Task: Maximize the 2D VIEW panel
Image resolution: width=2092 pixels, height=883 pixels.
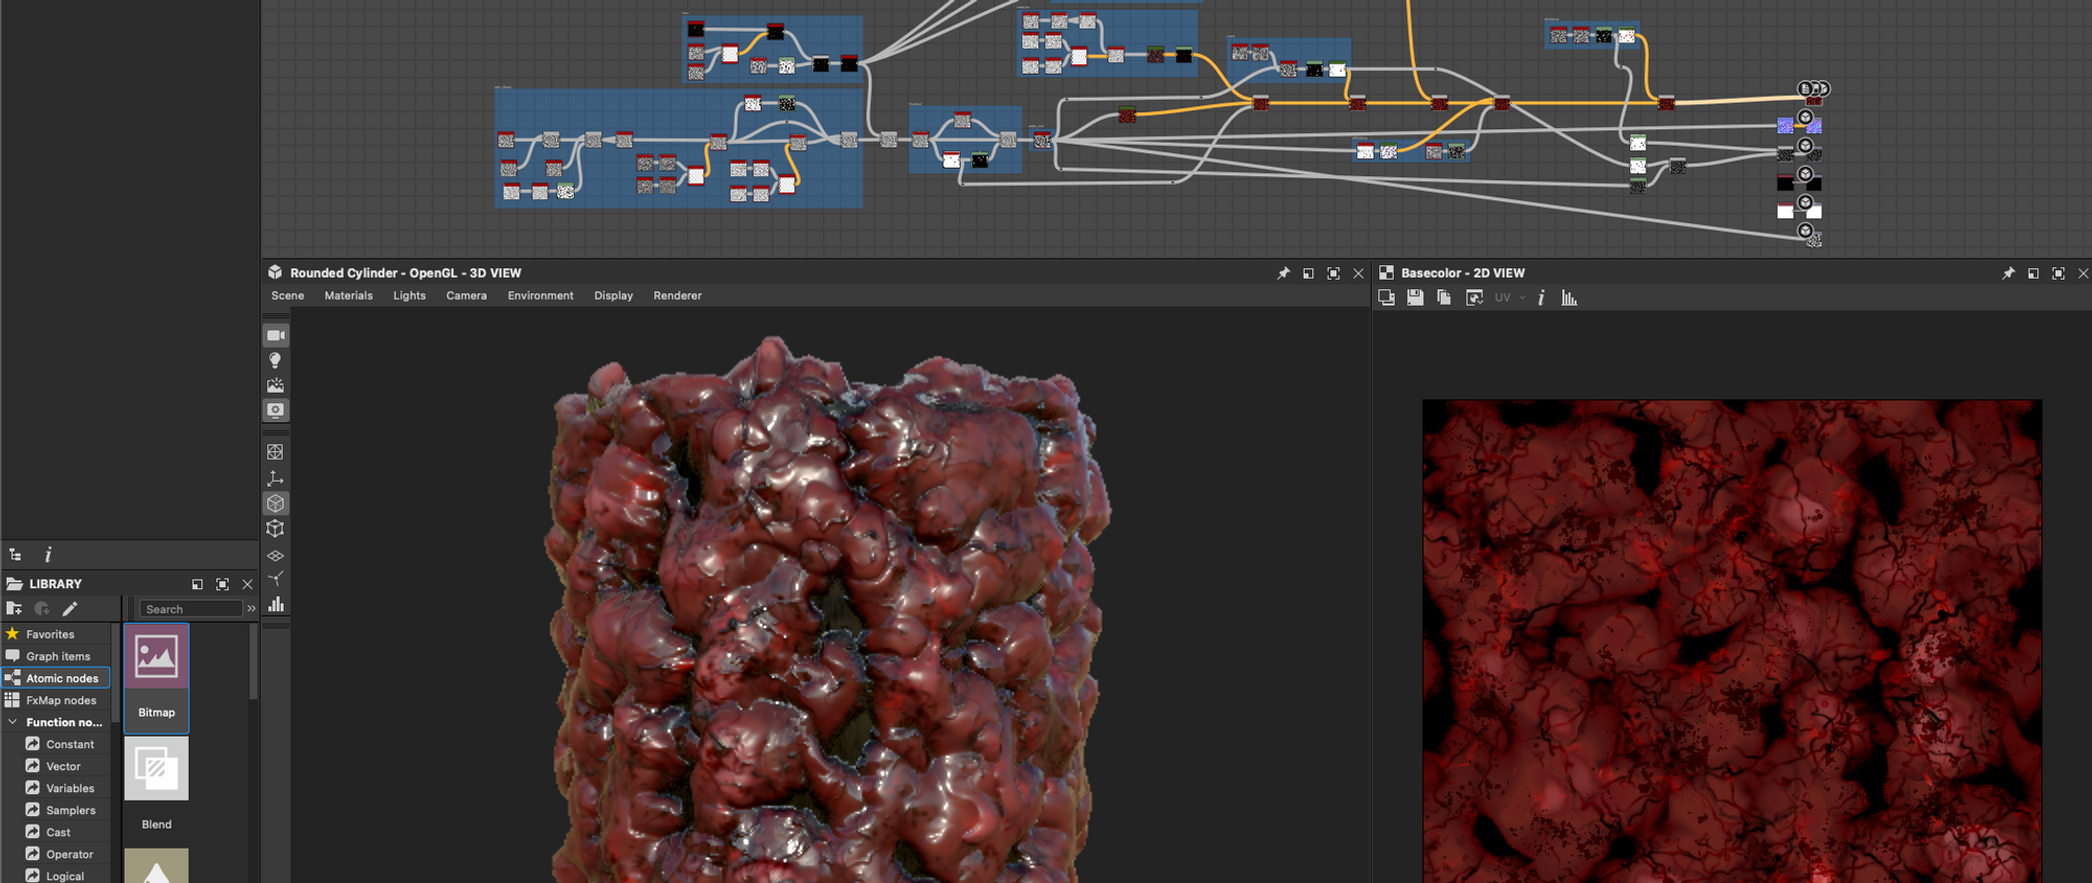Action: [2058, 273]
